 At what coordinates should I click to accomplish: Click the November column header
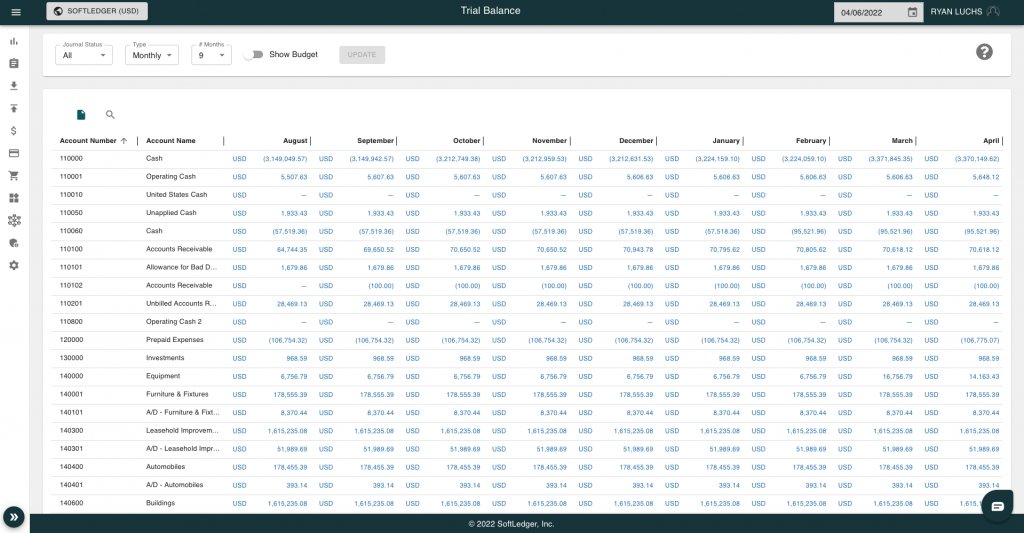[549, 140]
